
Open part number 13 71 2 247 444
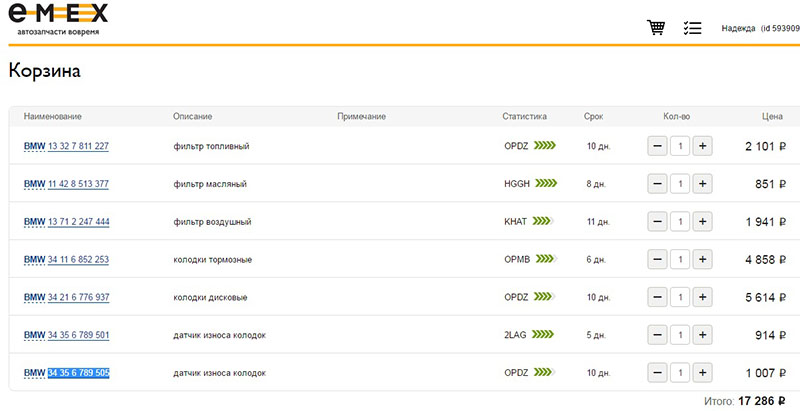pos(78,222)
